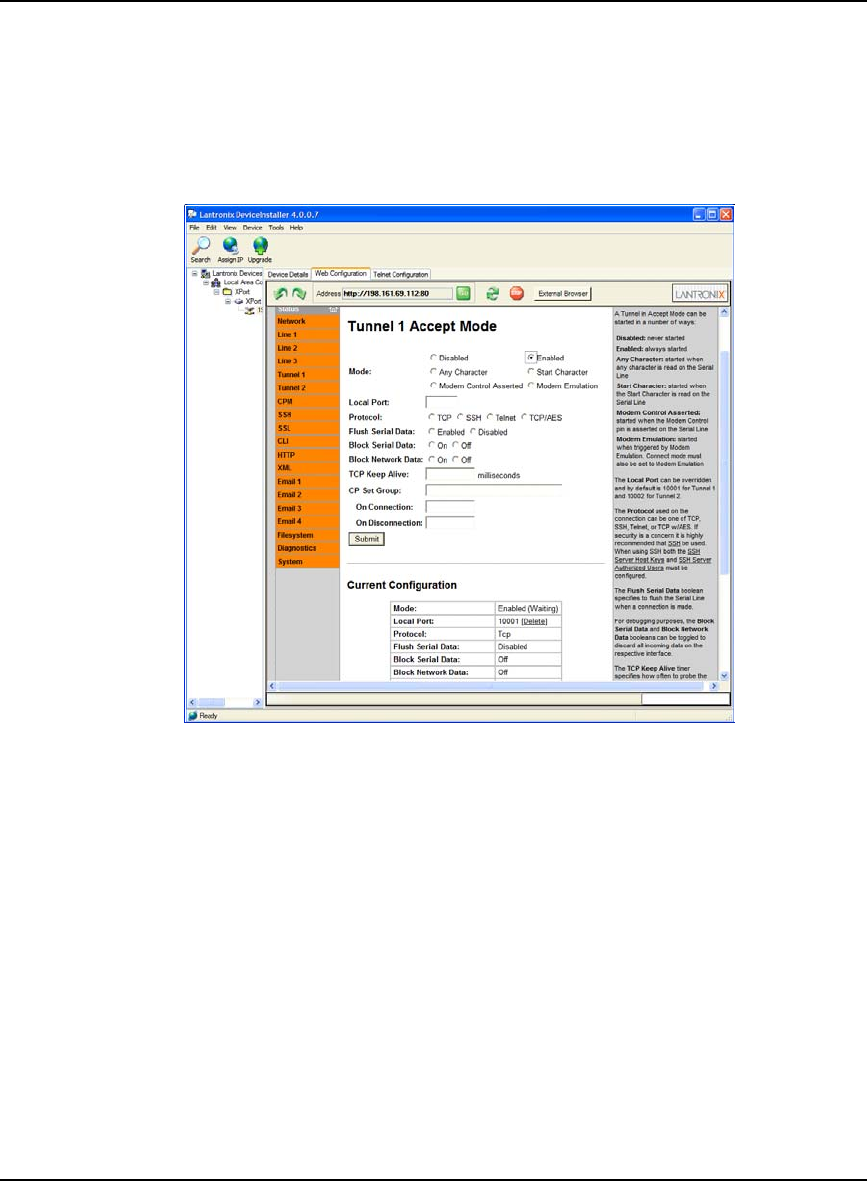Open the HTTP sidebar page
Image resolution: width=867 pixels, height=1181 pixels.
307,455
